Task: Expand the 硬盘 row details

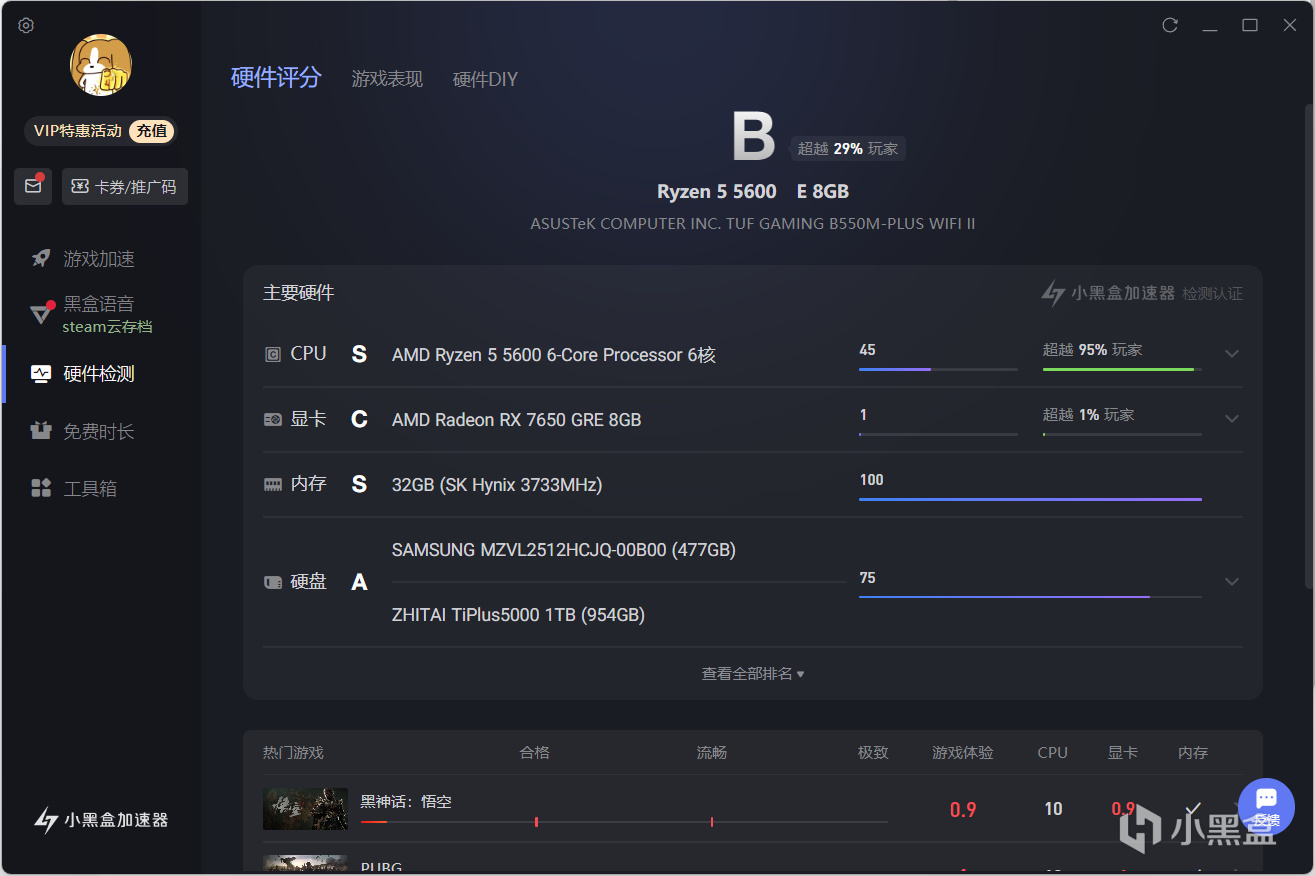Action: [x=1232, y=582]
